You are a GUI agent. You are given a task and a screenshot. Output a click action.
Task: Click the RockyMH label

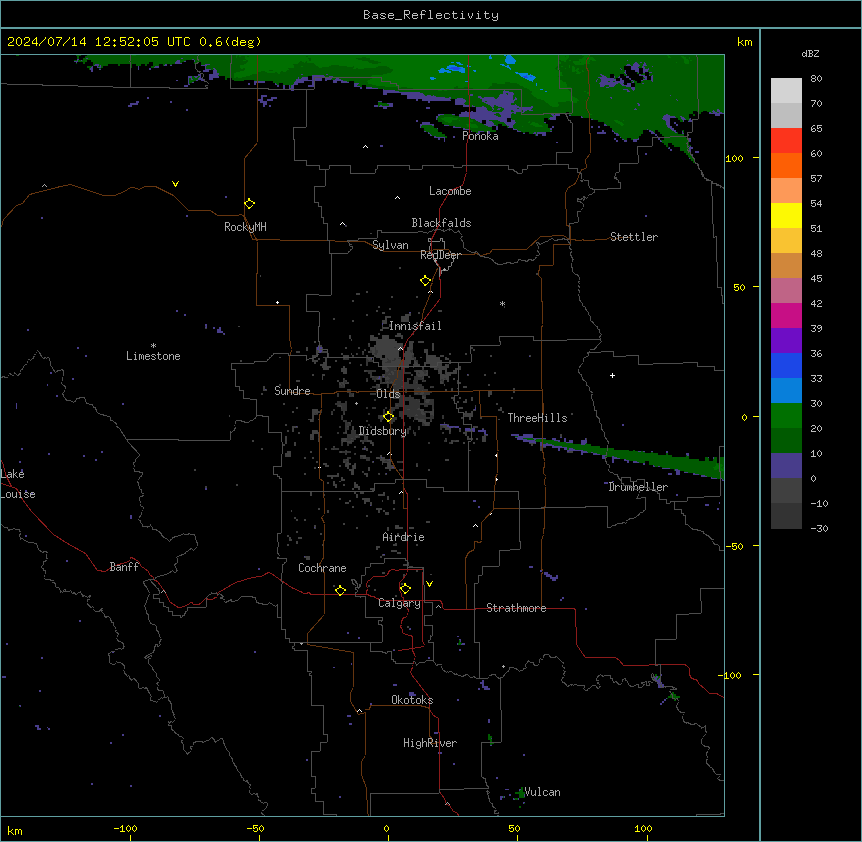245,227
